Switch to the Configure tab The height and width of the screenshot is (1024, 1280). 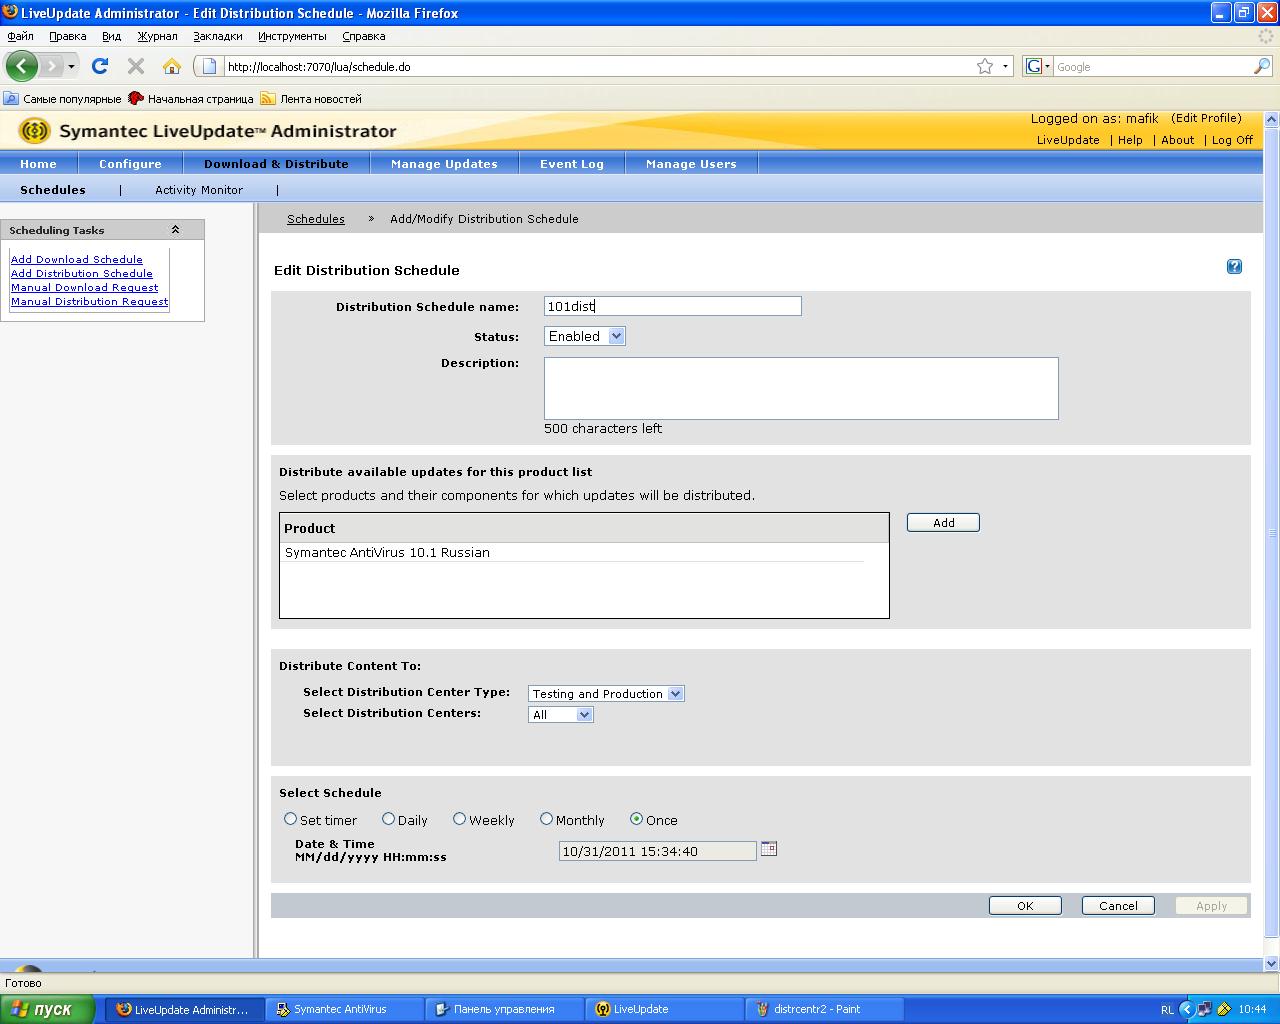(x=130, y=164)
